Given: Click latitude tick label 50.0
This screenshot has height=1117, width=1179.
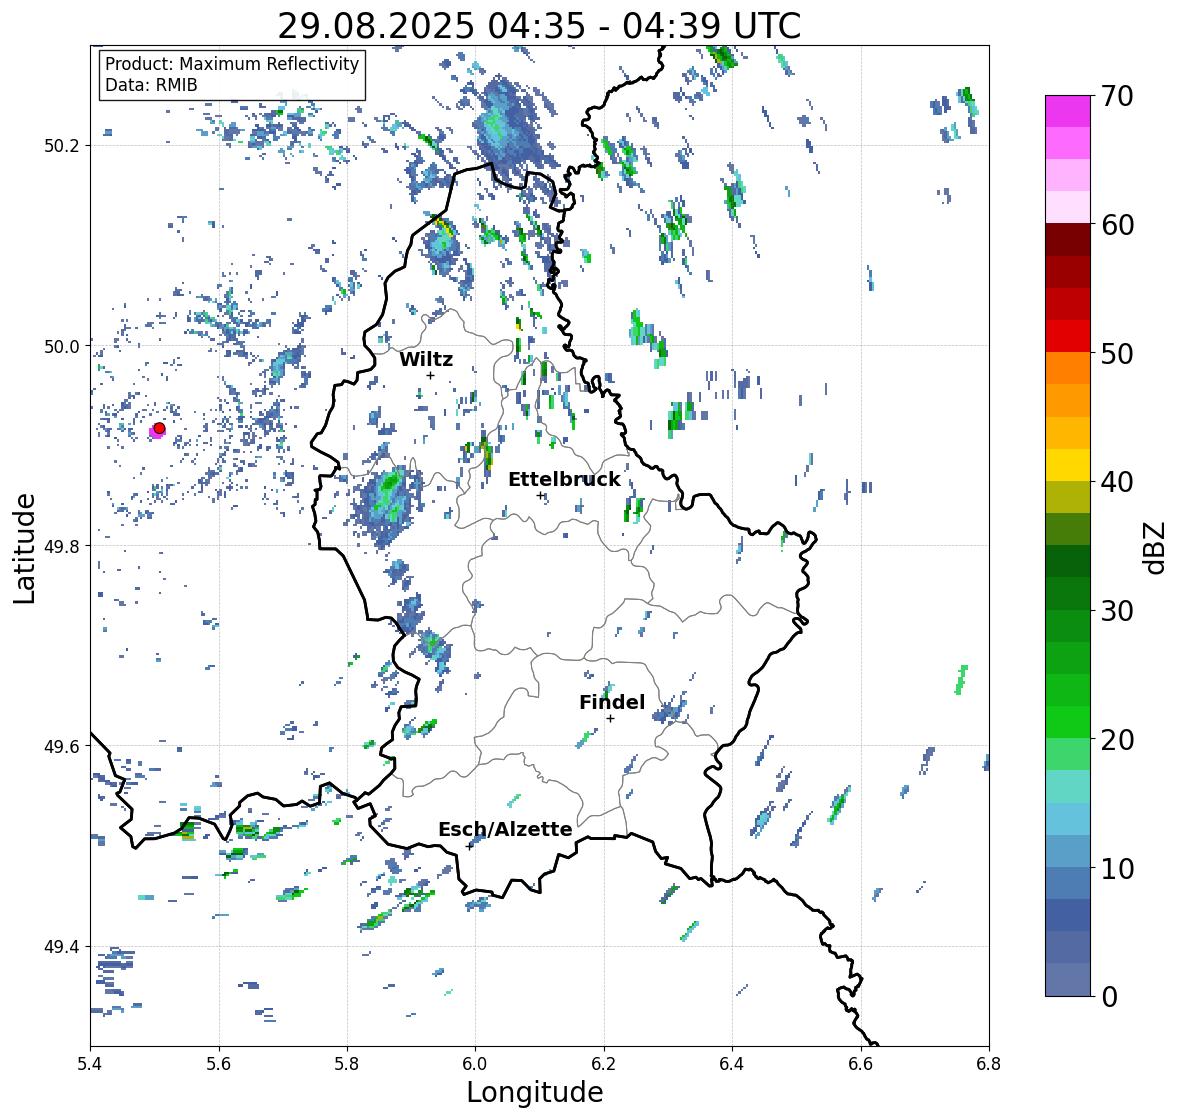Looking at the screenshot, I should tap(62, 347).
